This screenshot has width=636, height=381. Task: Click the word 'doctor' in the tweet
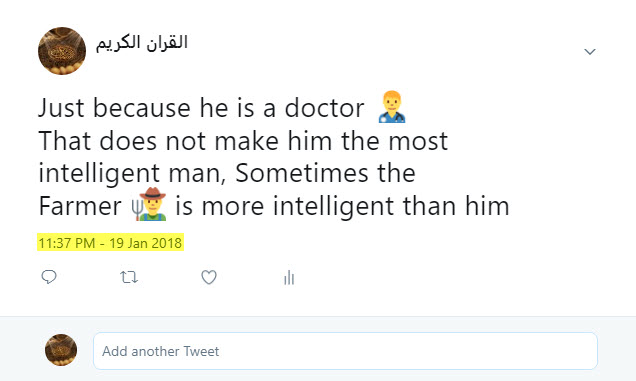click(324, 108)
